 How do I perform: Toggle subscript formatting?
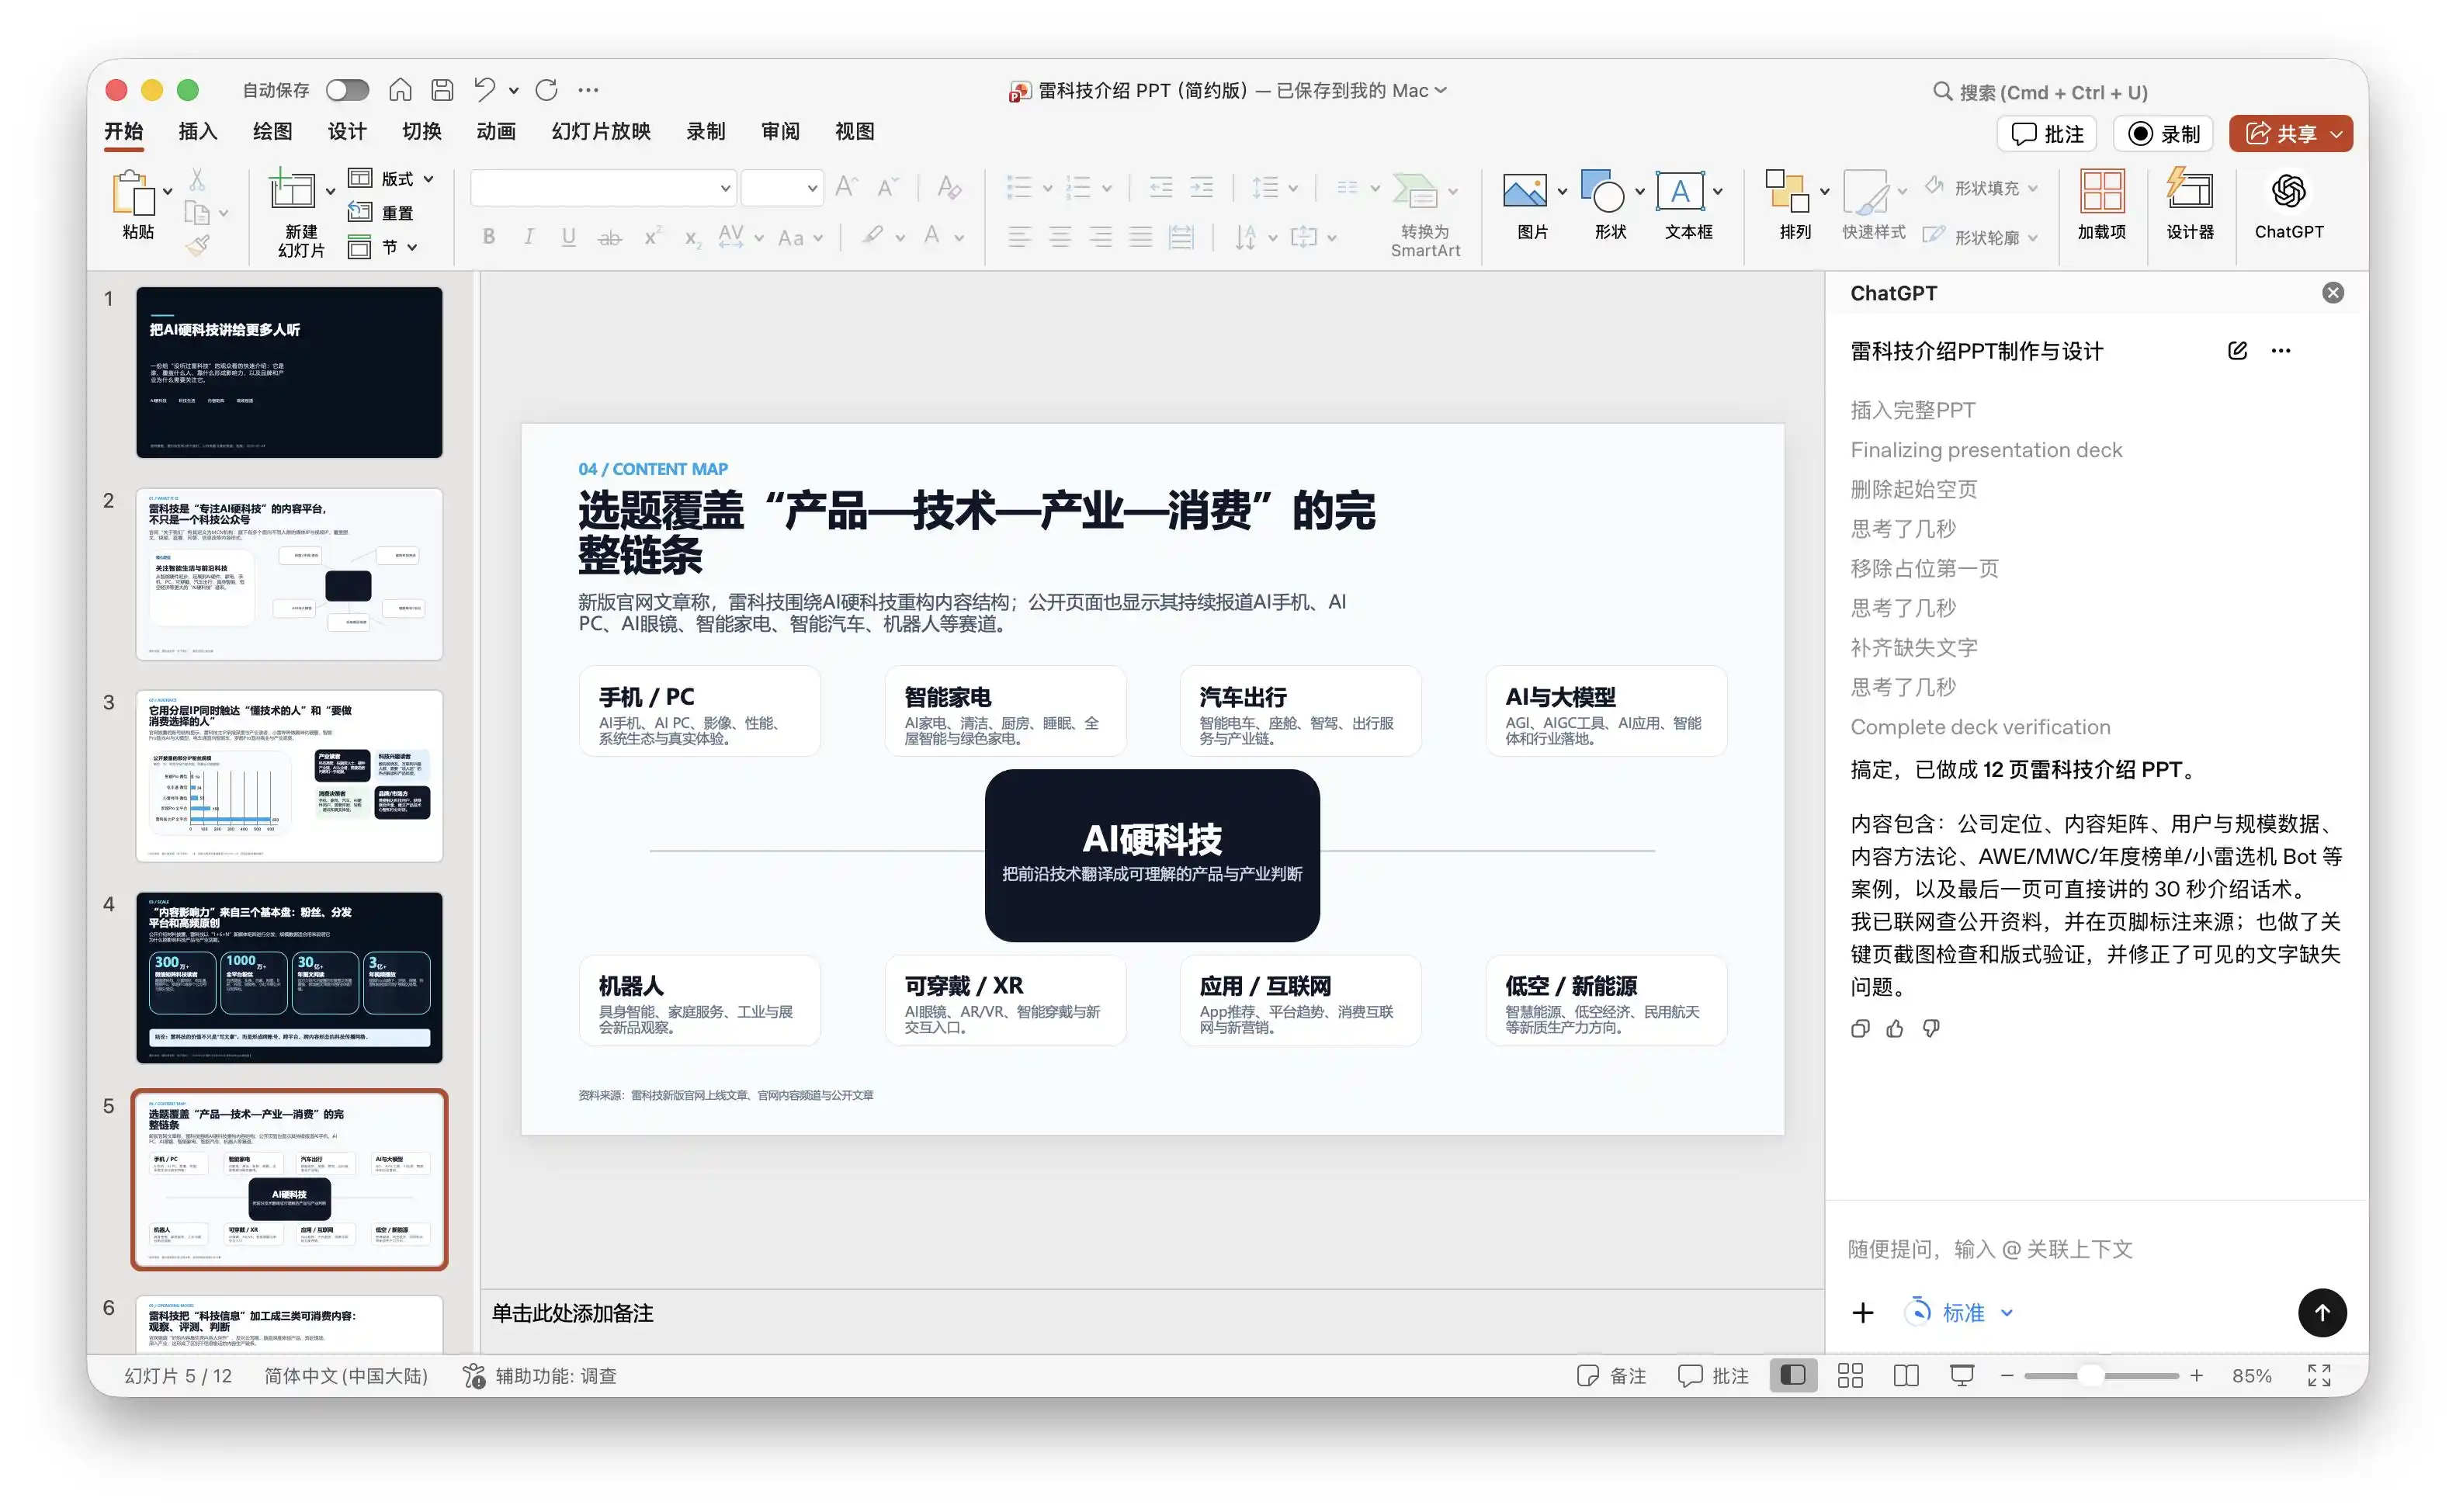click(x=692, y=237)
